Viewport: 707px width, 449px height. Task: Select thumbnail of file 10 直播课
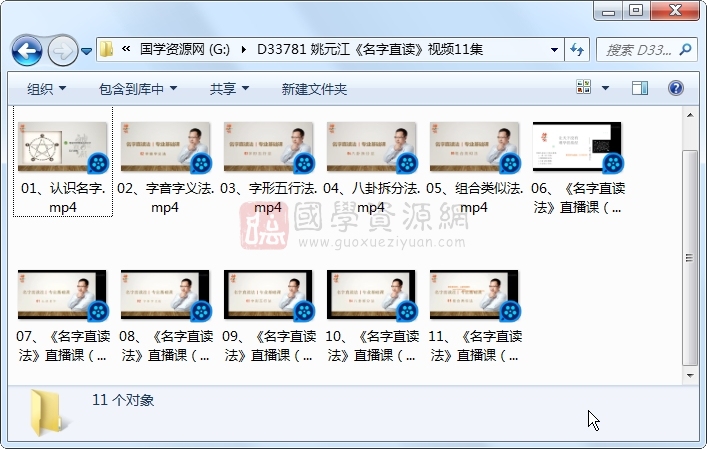pyautogui.click(x=372, y=295)
